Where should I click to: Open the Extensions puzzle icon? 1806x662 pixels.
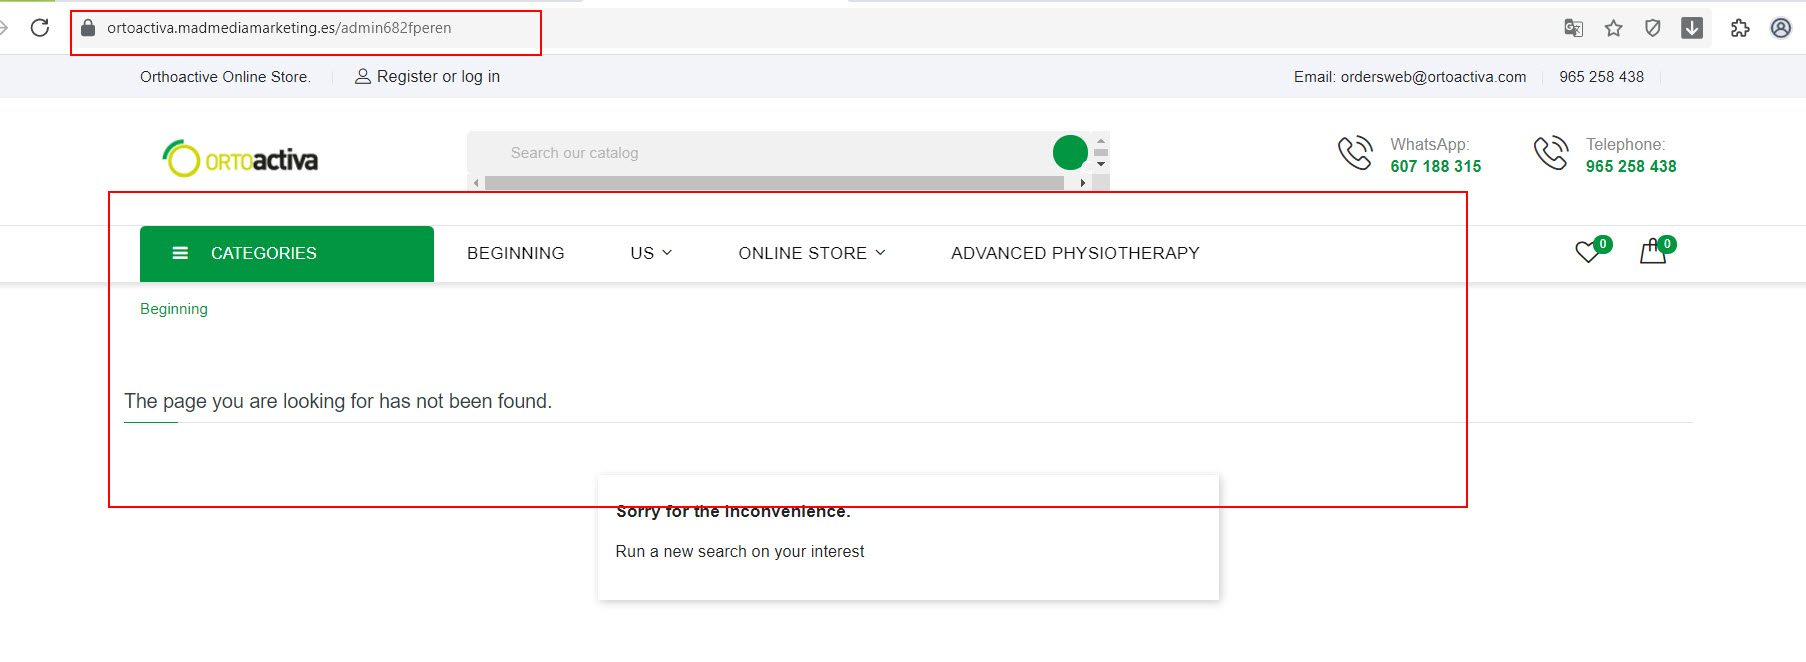pos(1740,28)
